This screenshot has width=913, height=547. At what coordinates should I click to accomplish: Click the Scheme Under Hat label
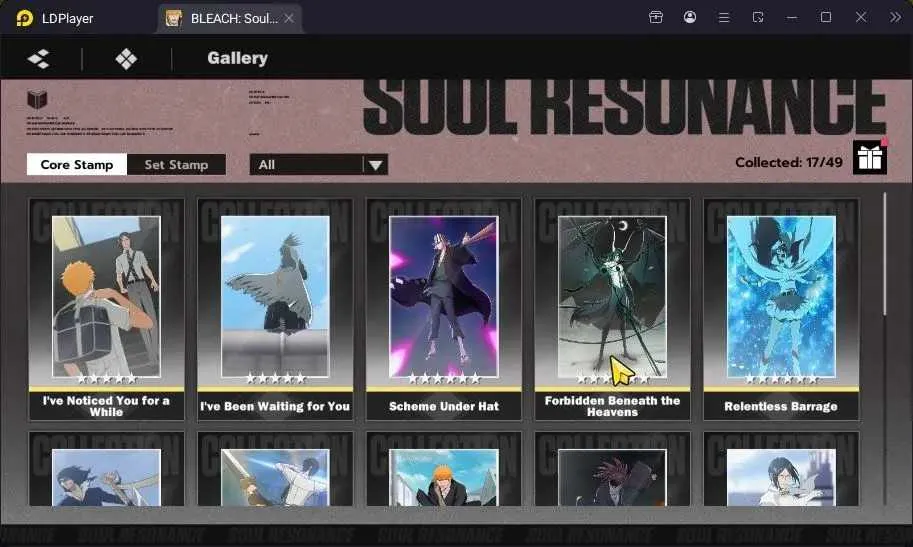tap(444, 406)
